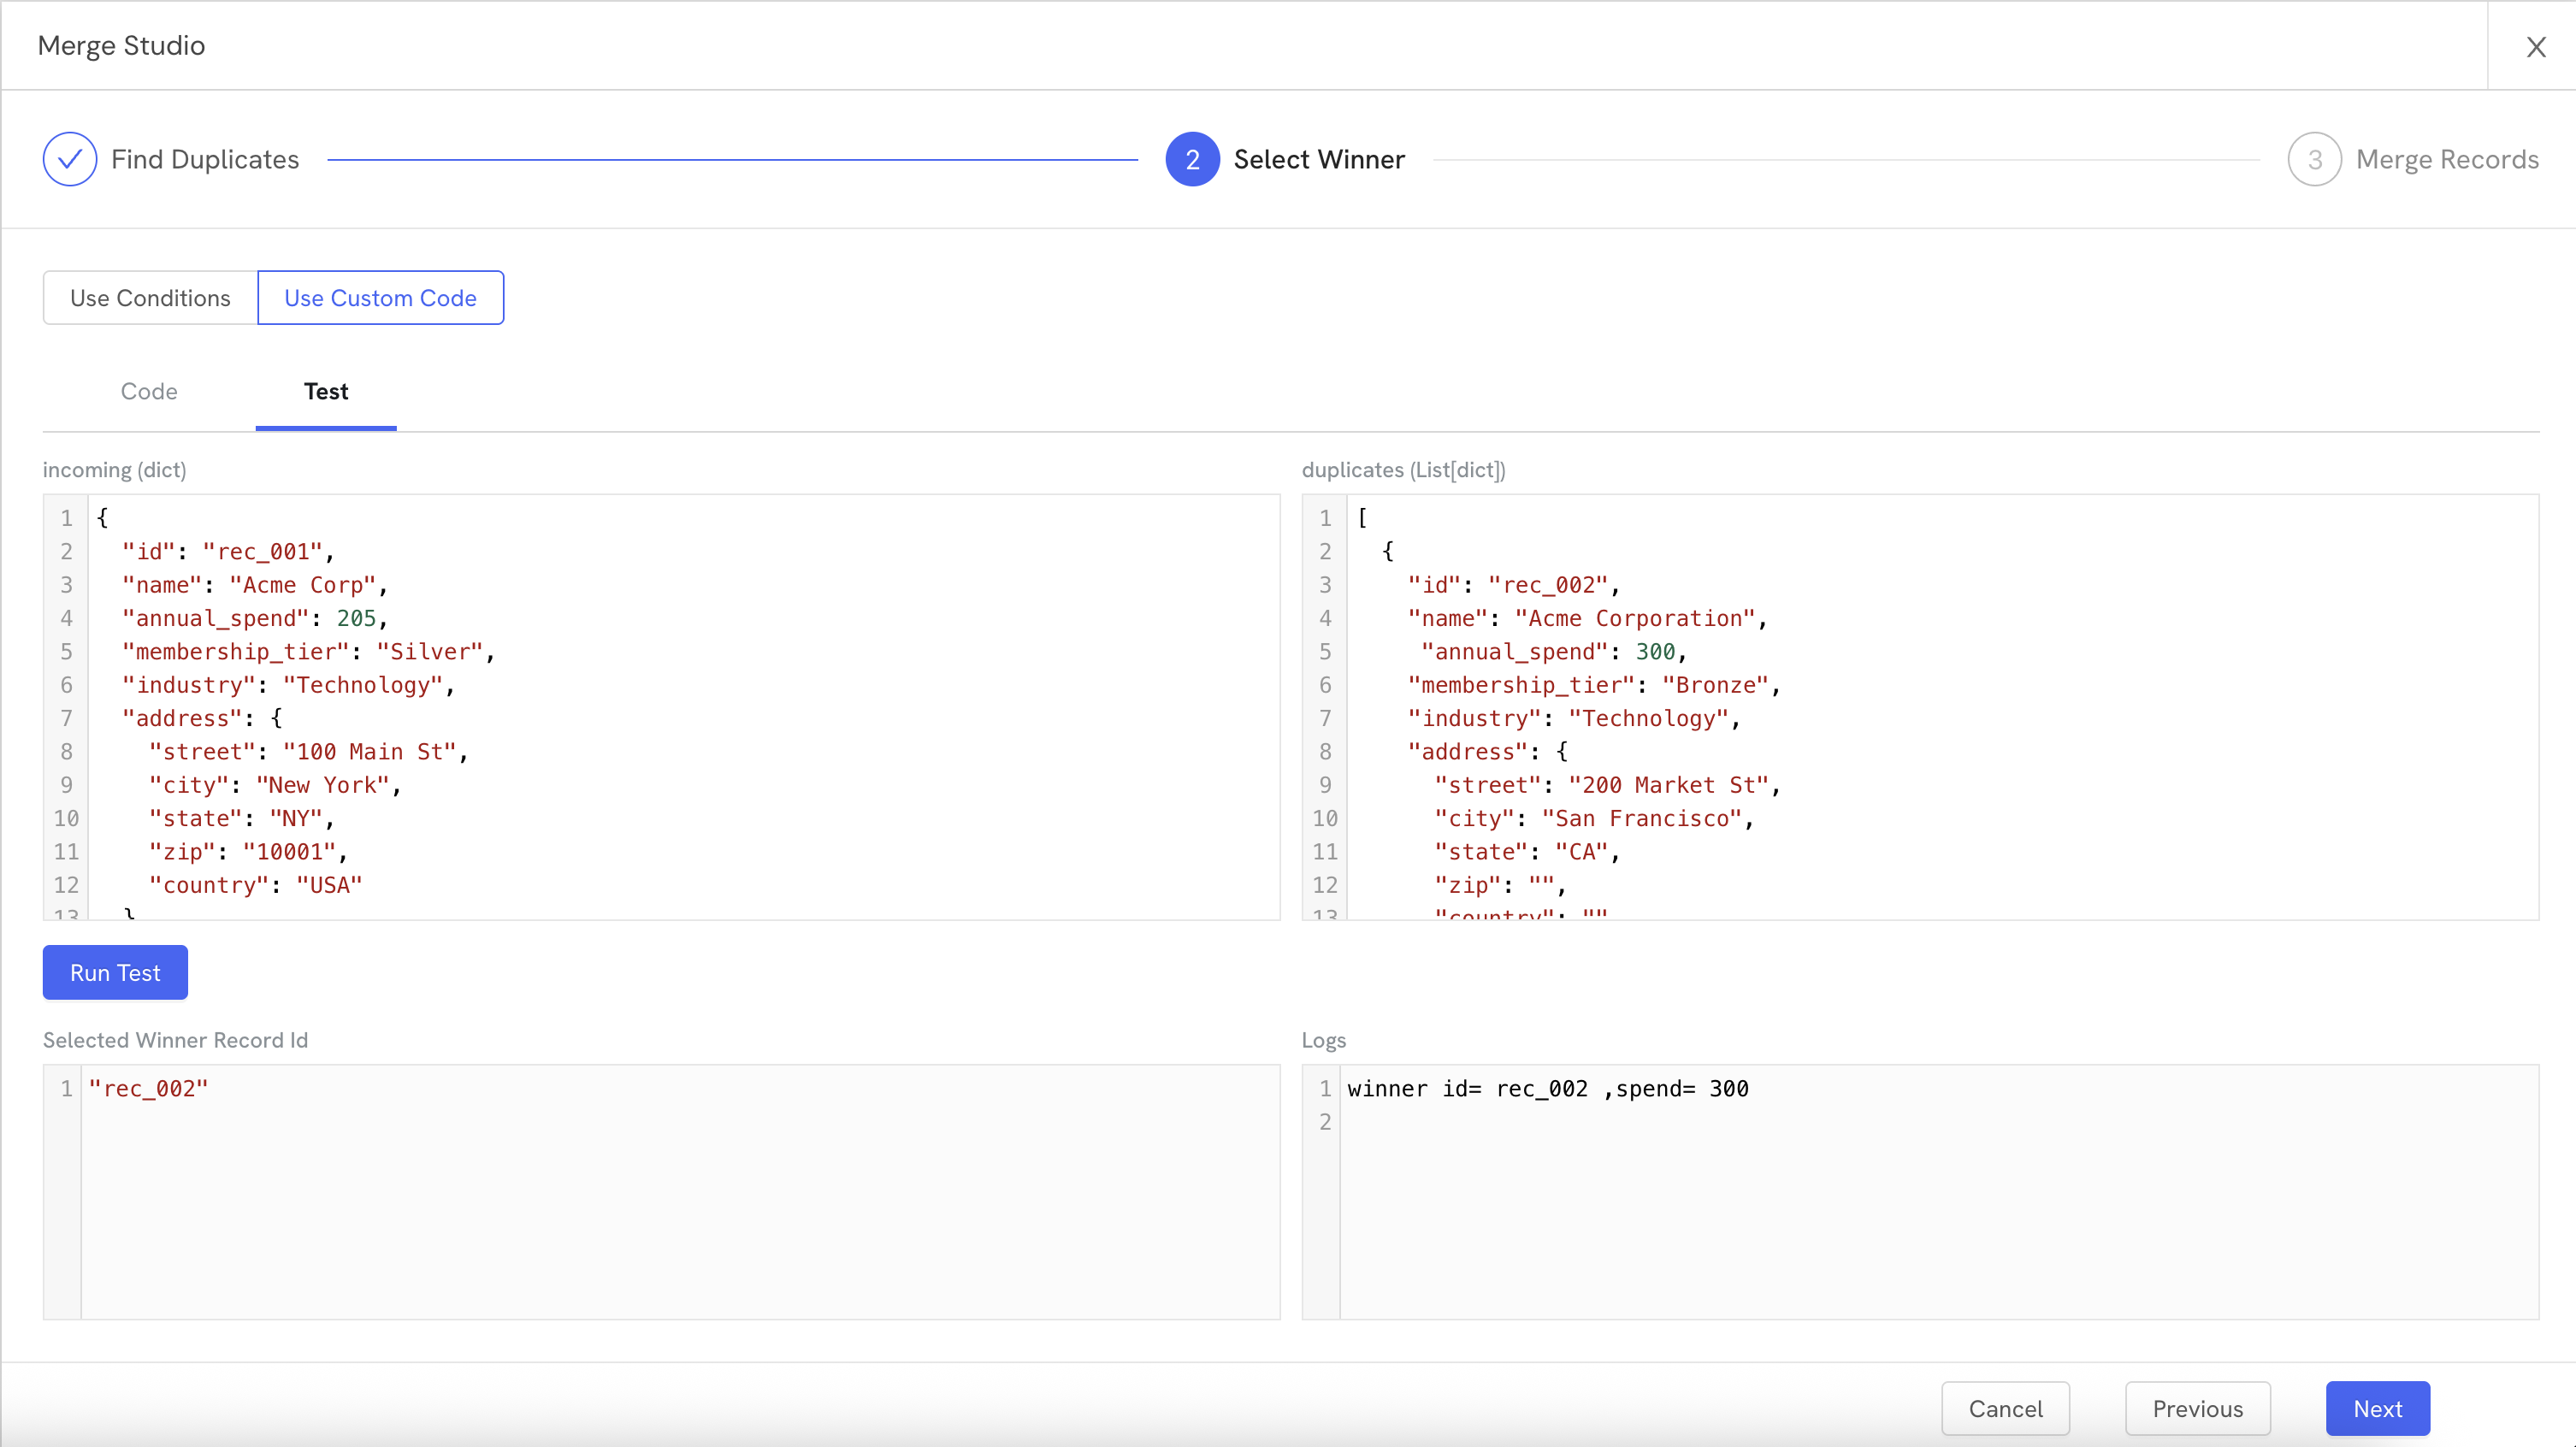Click the "address" key in duplicates editor
2576x1447 pixels.
point(1468,752)
